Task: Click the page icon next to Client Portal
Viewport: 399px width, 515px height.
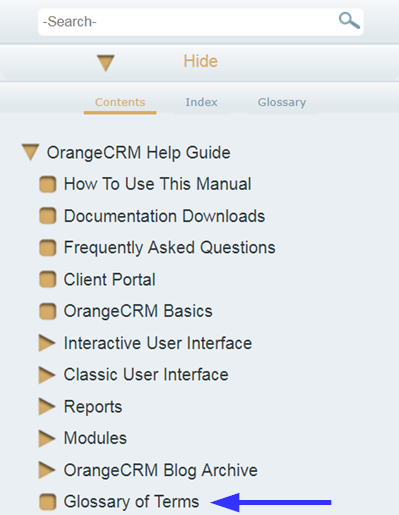Action: [48, 280]
